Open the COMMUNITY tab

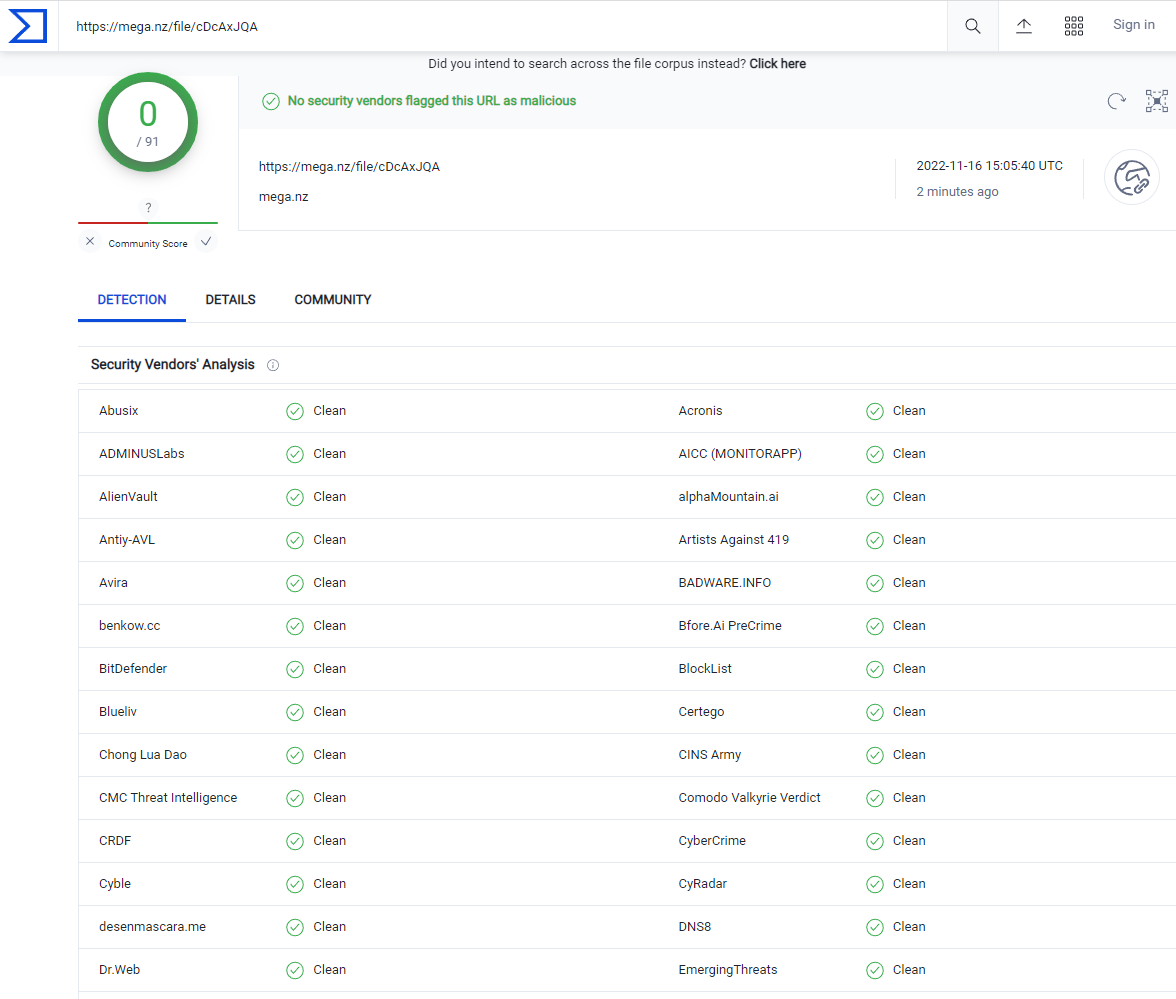click(x=333, y=300)
